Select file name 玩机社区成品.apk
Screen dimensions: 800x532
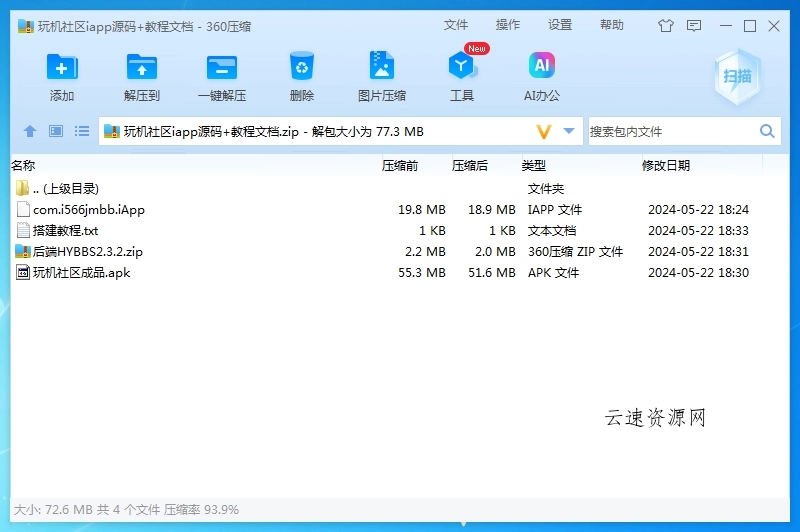click(82, 272)
